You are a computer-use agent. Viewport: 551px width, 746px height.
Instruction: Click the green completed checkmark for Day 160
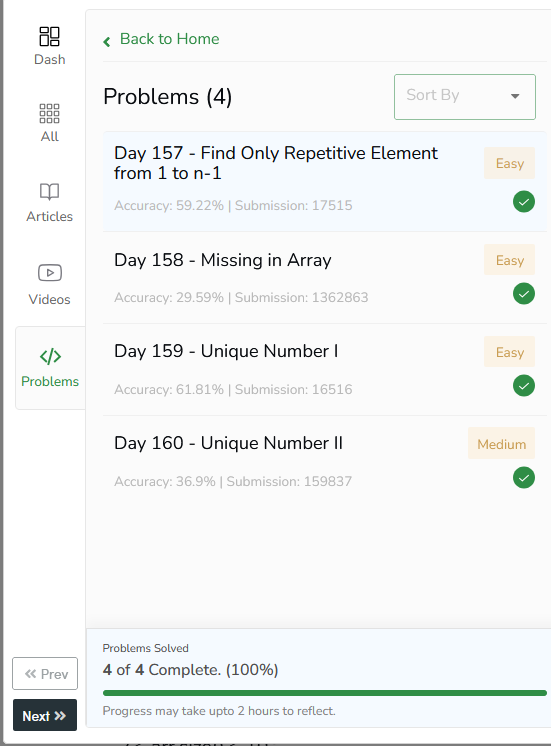[x=523, y=478]
